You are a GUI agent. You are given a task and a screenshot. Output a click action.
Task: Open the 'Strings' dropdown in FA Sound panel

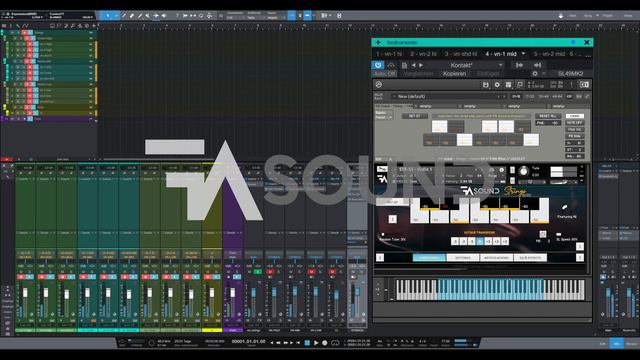(392, 202)
